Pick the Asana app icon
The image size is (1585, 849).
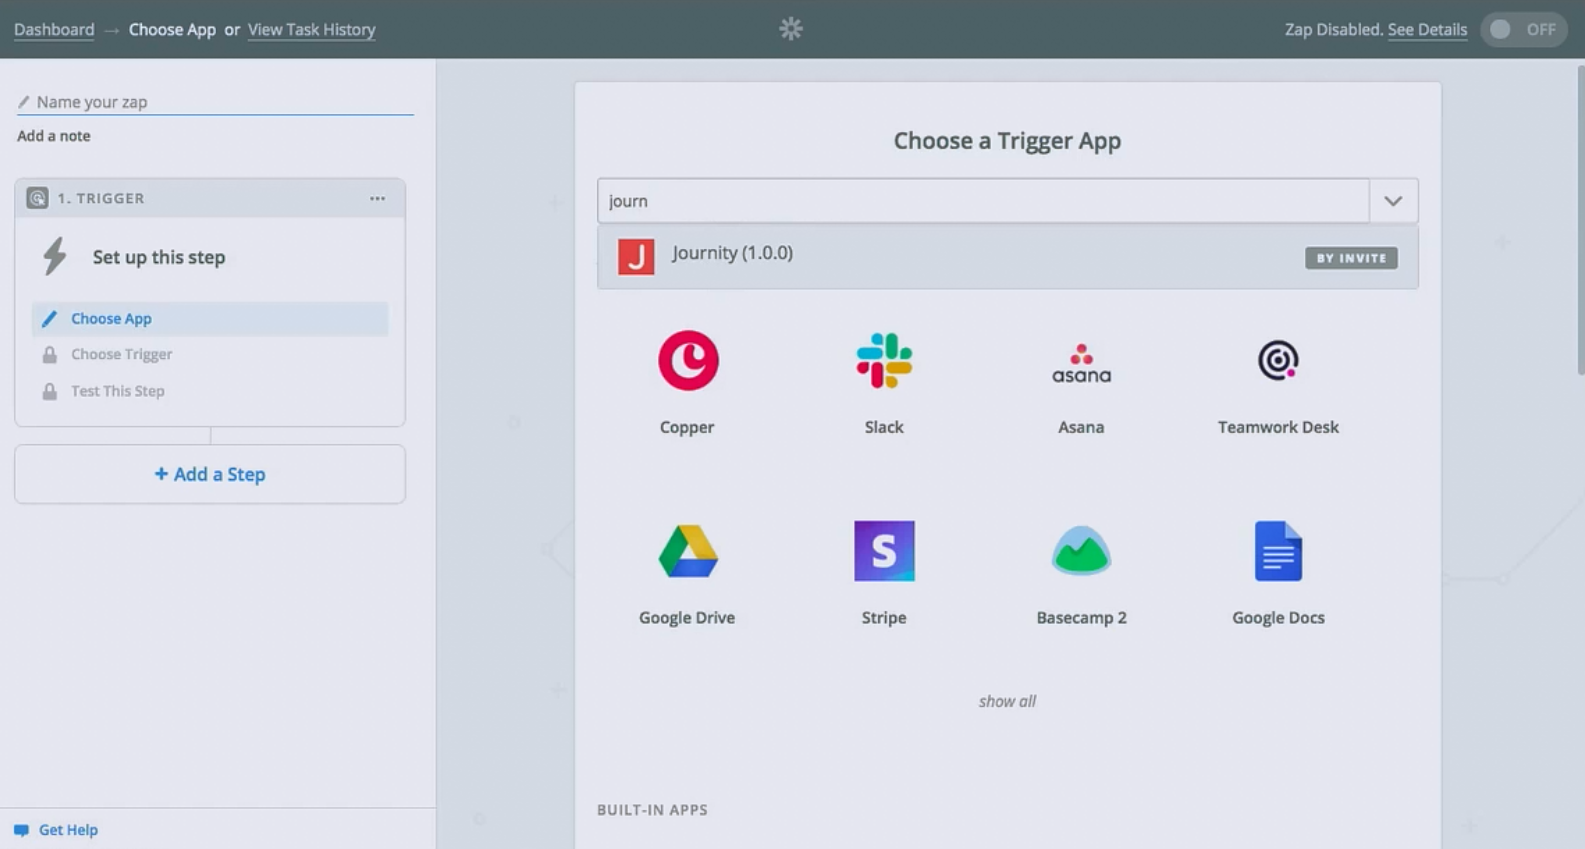pos(1081,363)
